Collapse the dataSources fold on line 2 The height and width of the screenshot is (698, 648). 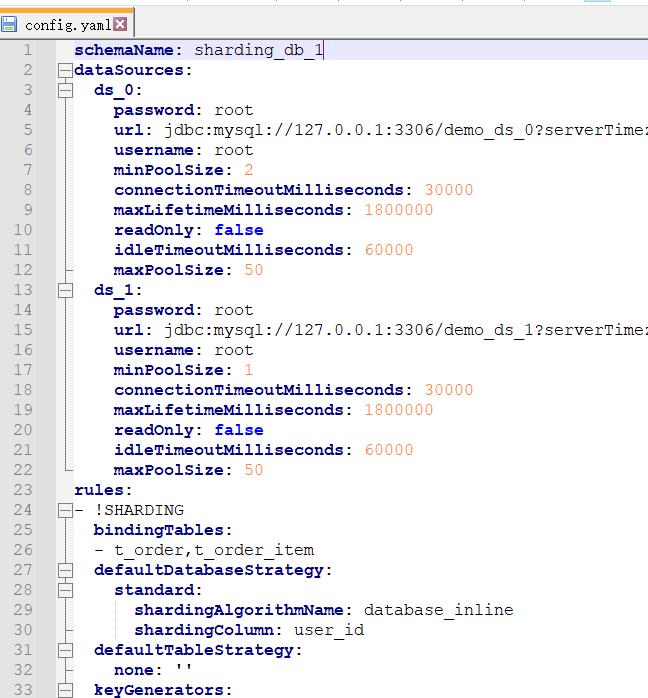click(65, 70)
